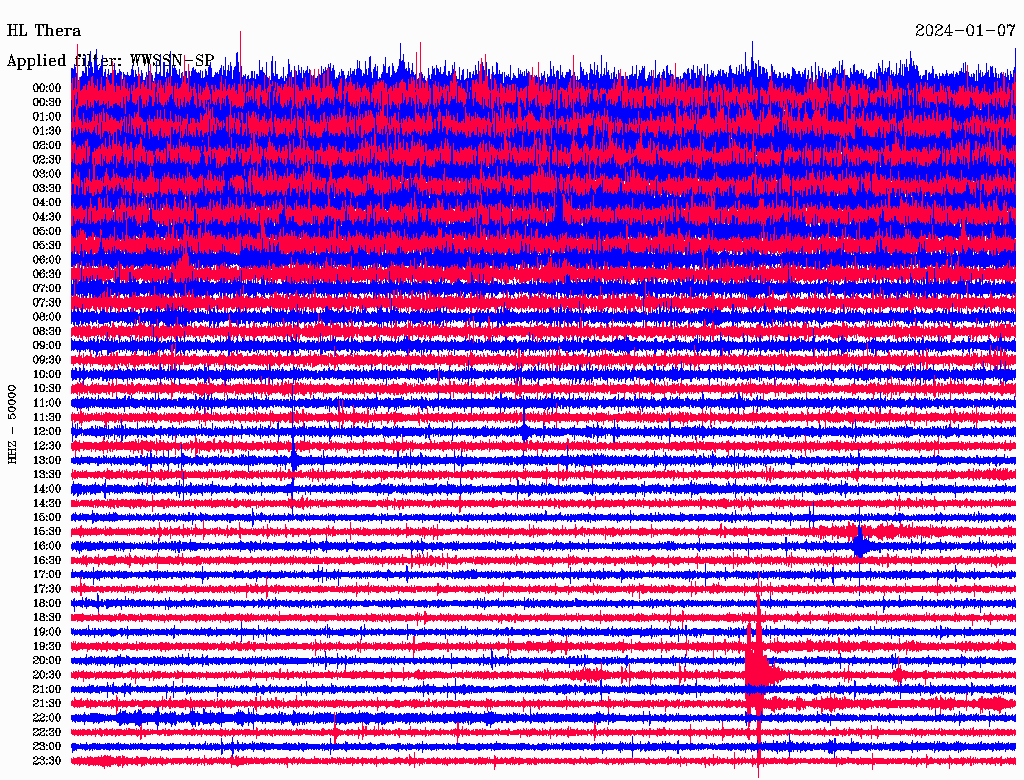Image resolution: width=1024 pixels, height=780 pixels.
Task: Select the 04:00 time label
Action: (x=47, y=203)
